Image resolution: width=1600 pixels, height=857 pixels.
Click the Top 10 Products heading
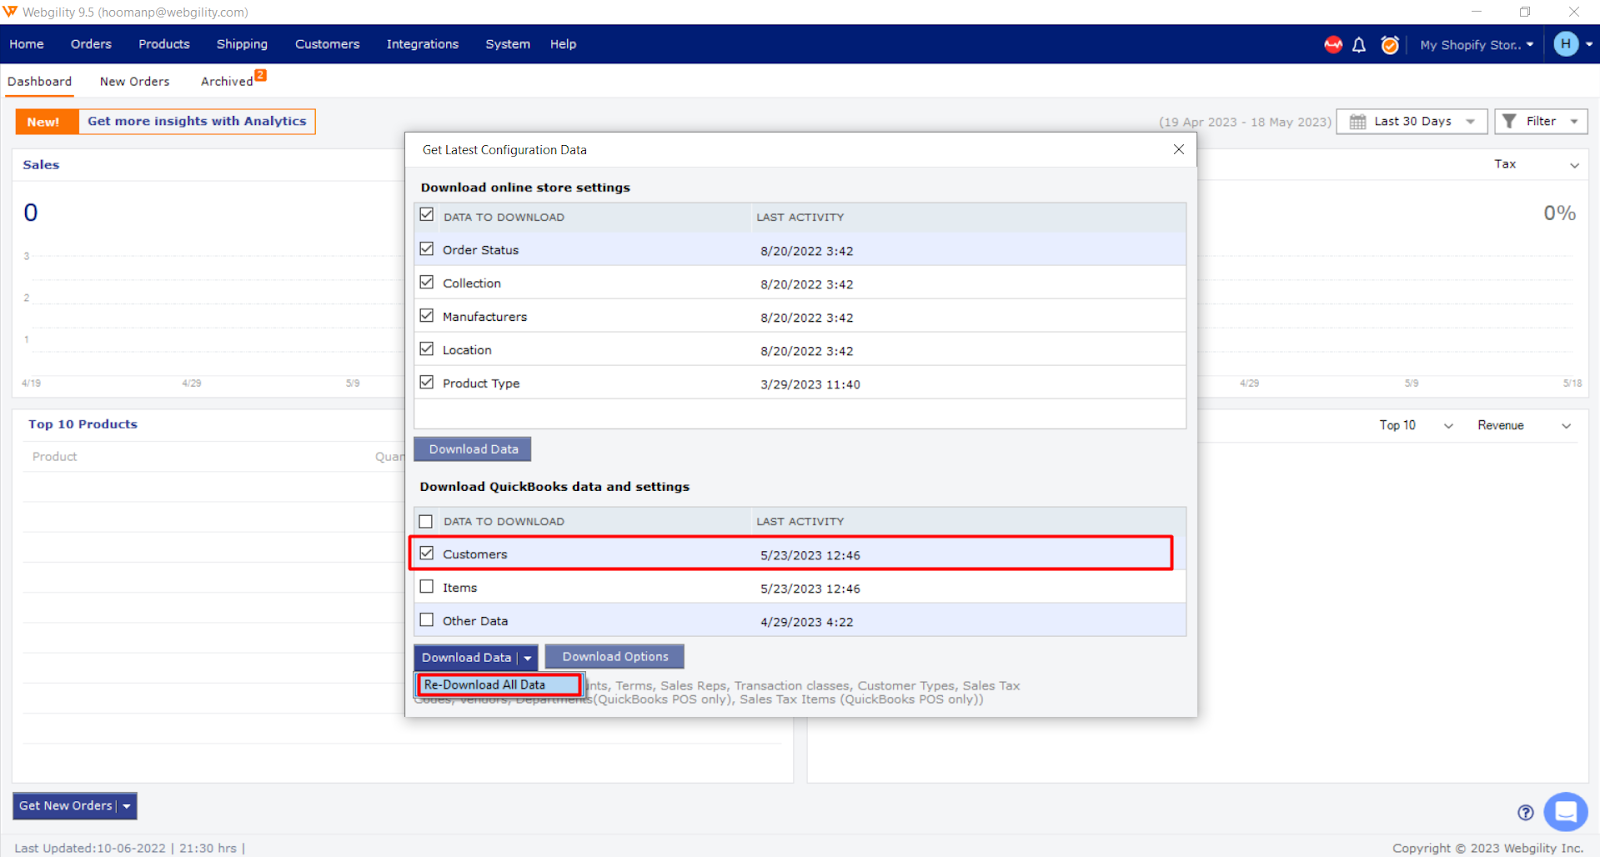coord(83,424)
